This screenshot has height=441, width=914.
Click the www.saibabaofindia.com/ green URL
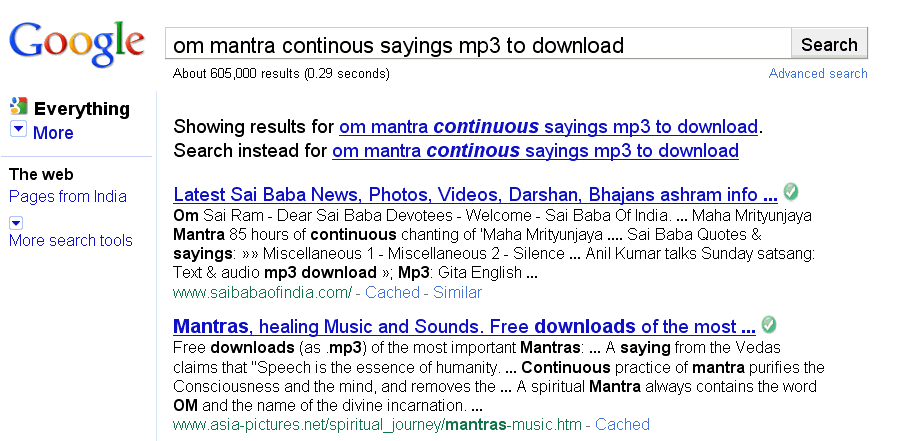[262, 292]
